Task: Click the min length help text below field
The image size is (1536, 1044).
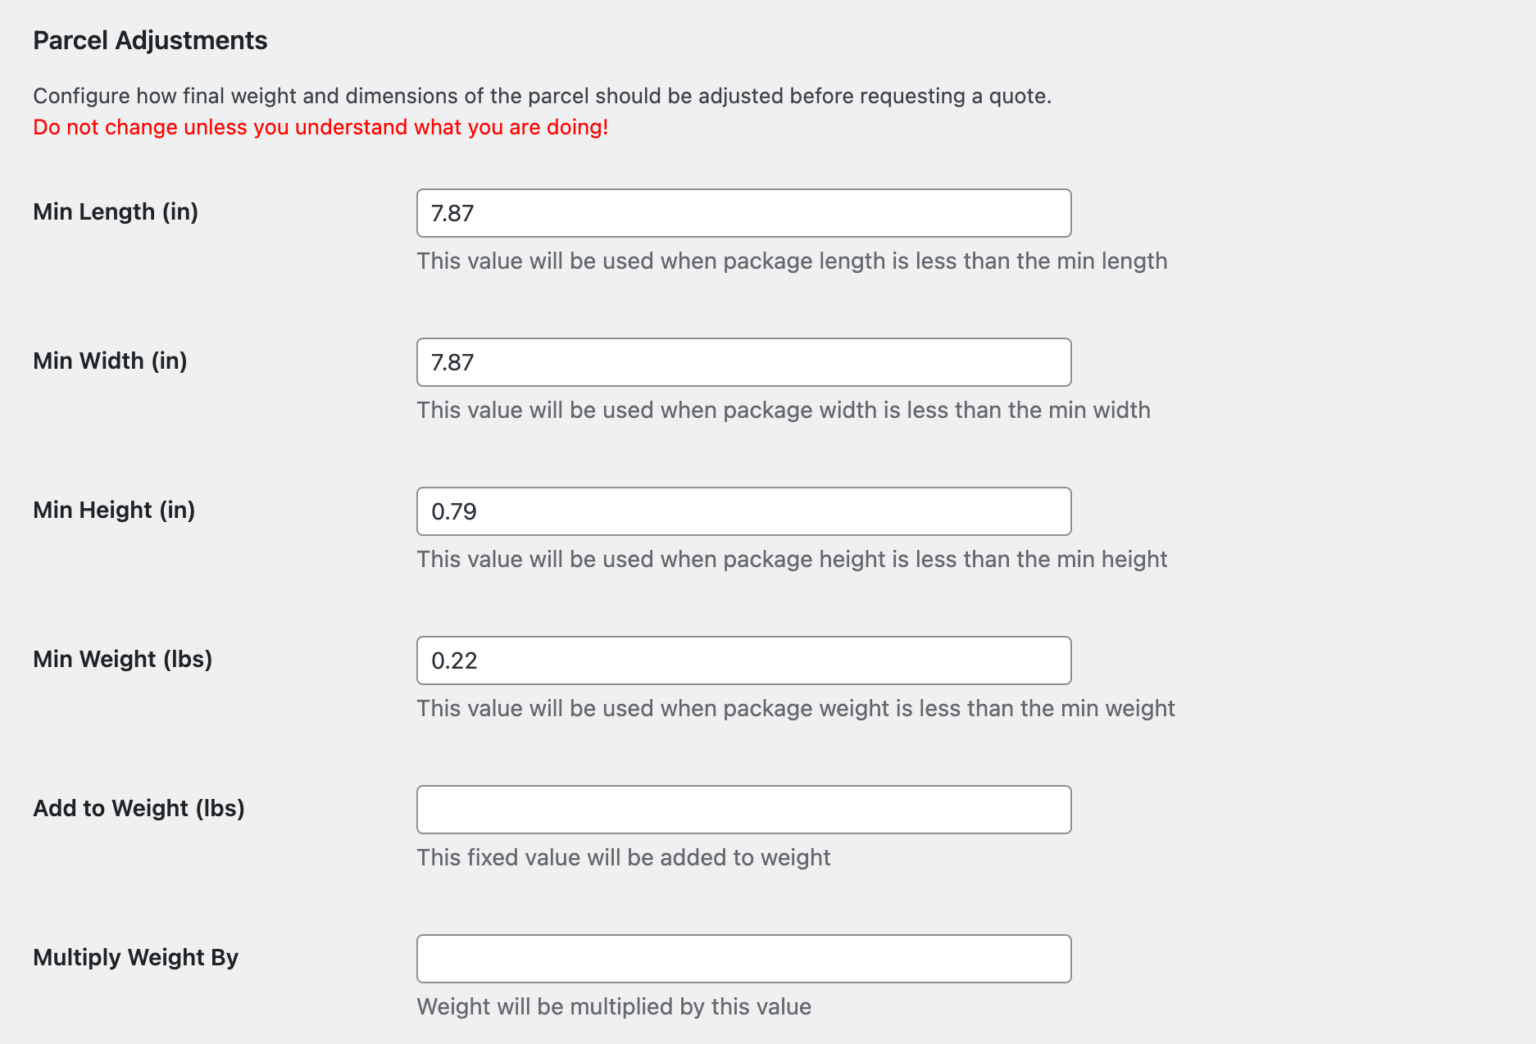Action: click(792, 260)
